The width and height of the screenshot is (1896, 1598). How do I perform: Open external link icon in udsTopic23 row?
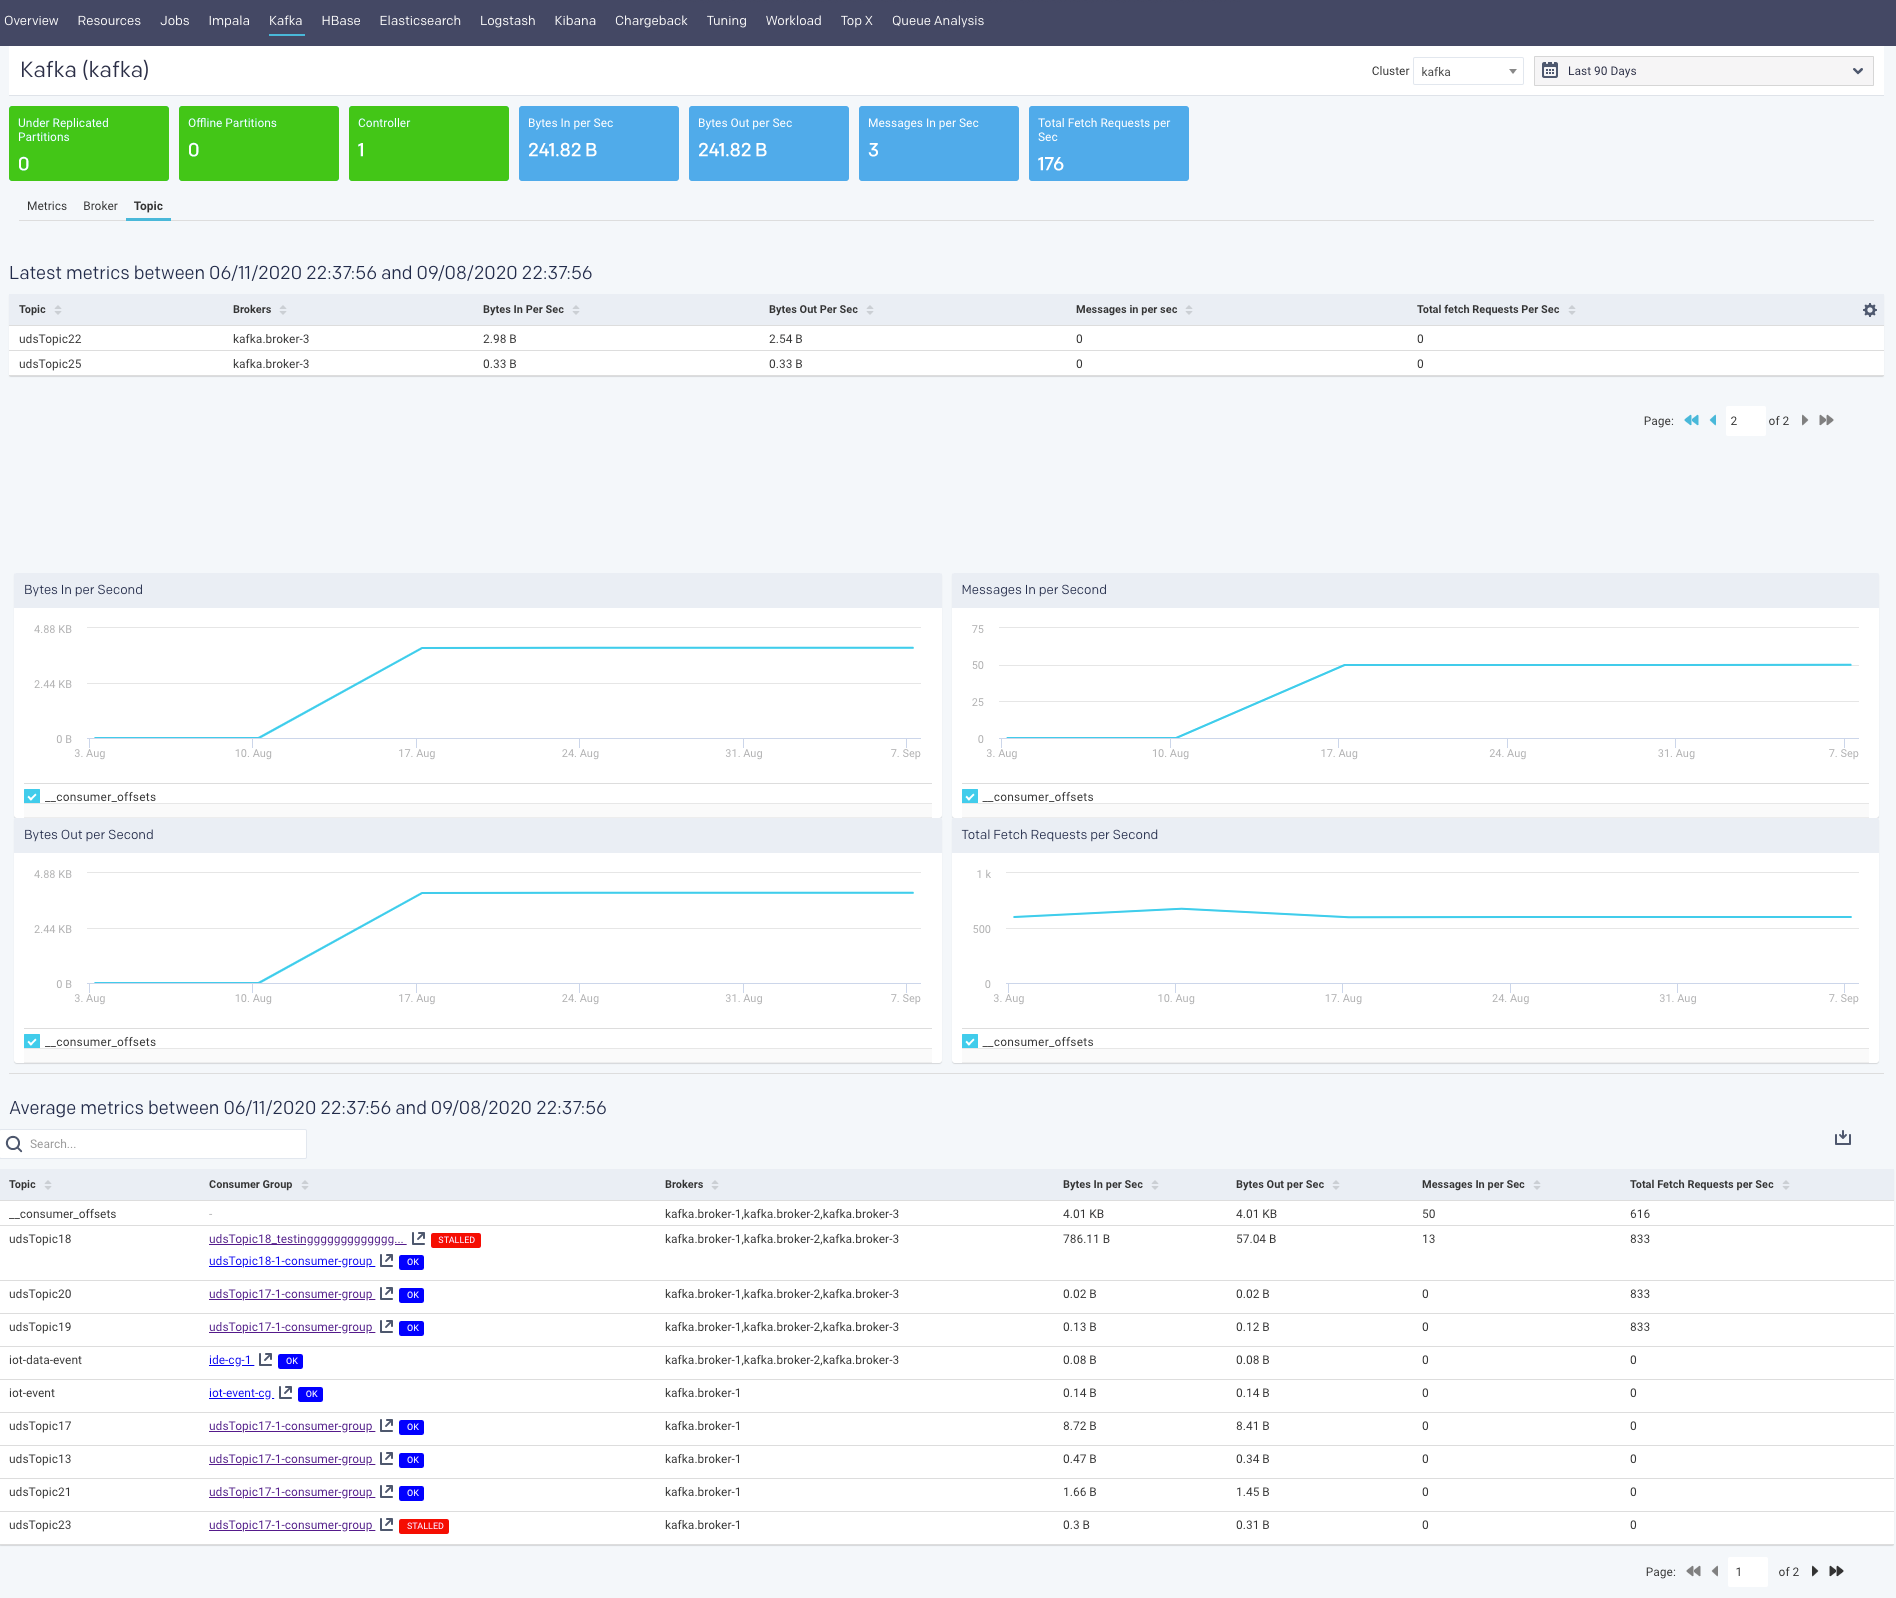[x=387, y=1524]
